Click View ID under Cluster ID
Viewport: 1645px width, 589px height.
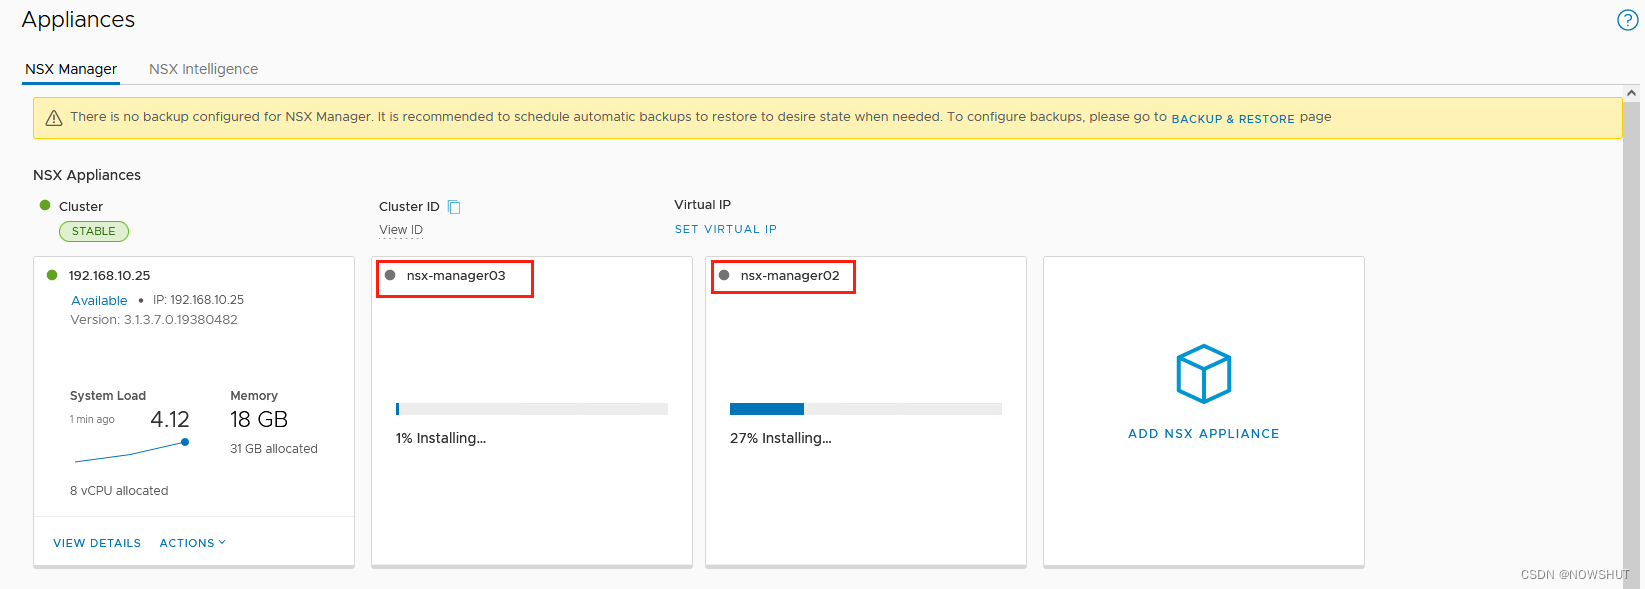click(x=401, y=230)
